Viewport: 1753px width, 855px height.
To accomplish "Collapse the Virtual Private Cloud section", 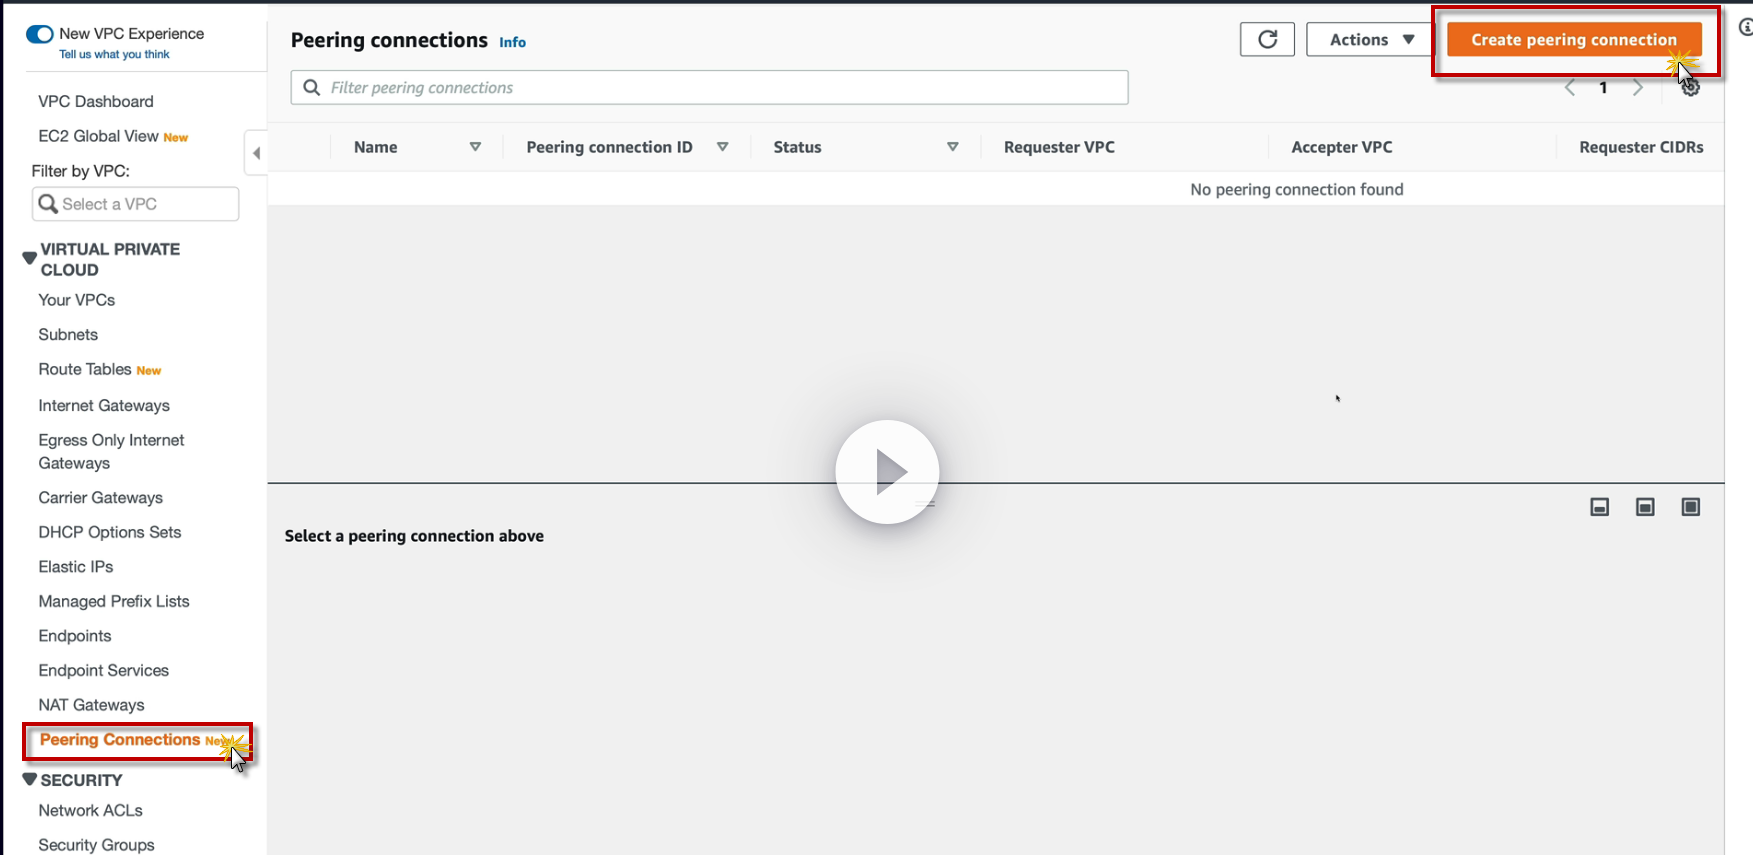I will tap(30, 258).
